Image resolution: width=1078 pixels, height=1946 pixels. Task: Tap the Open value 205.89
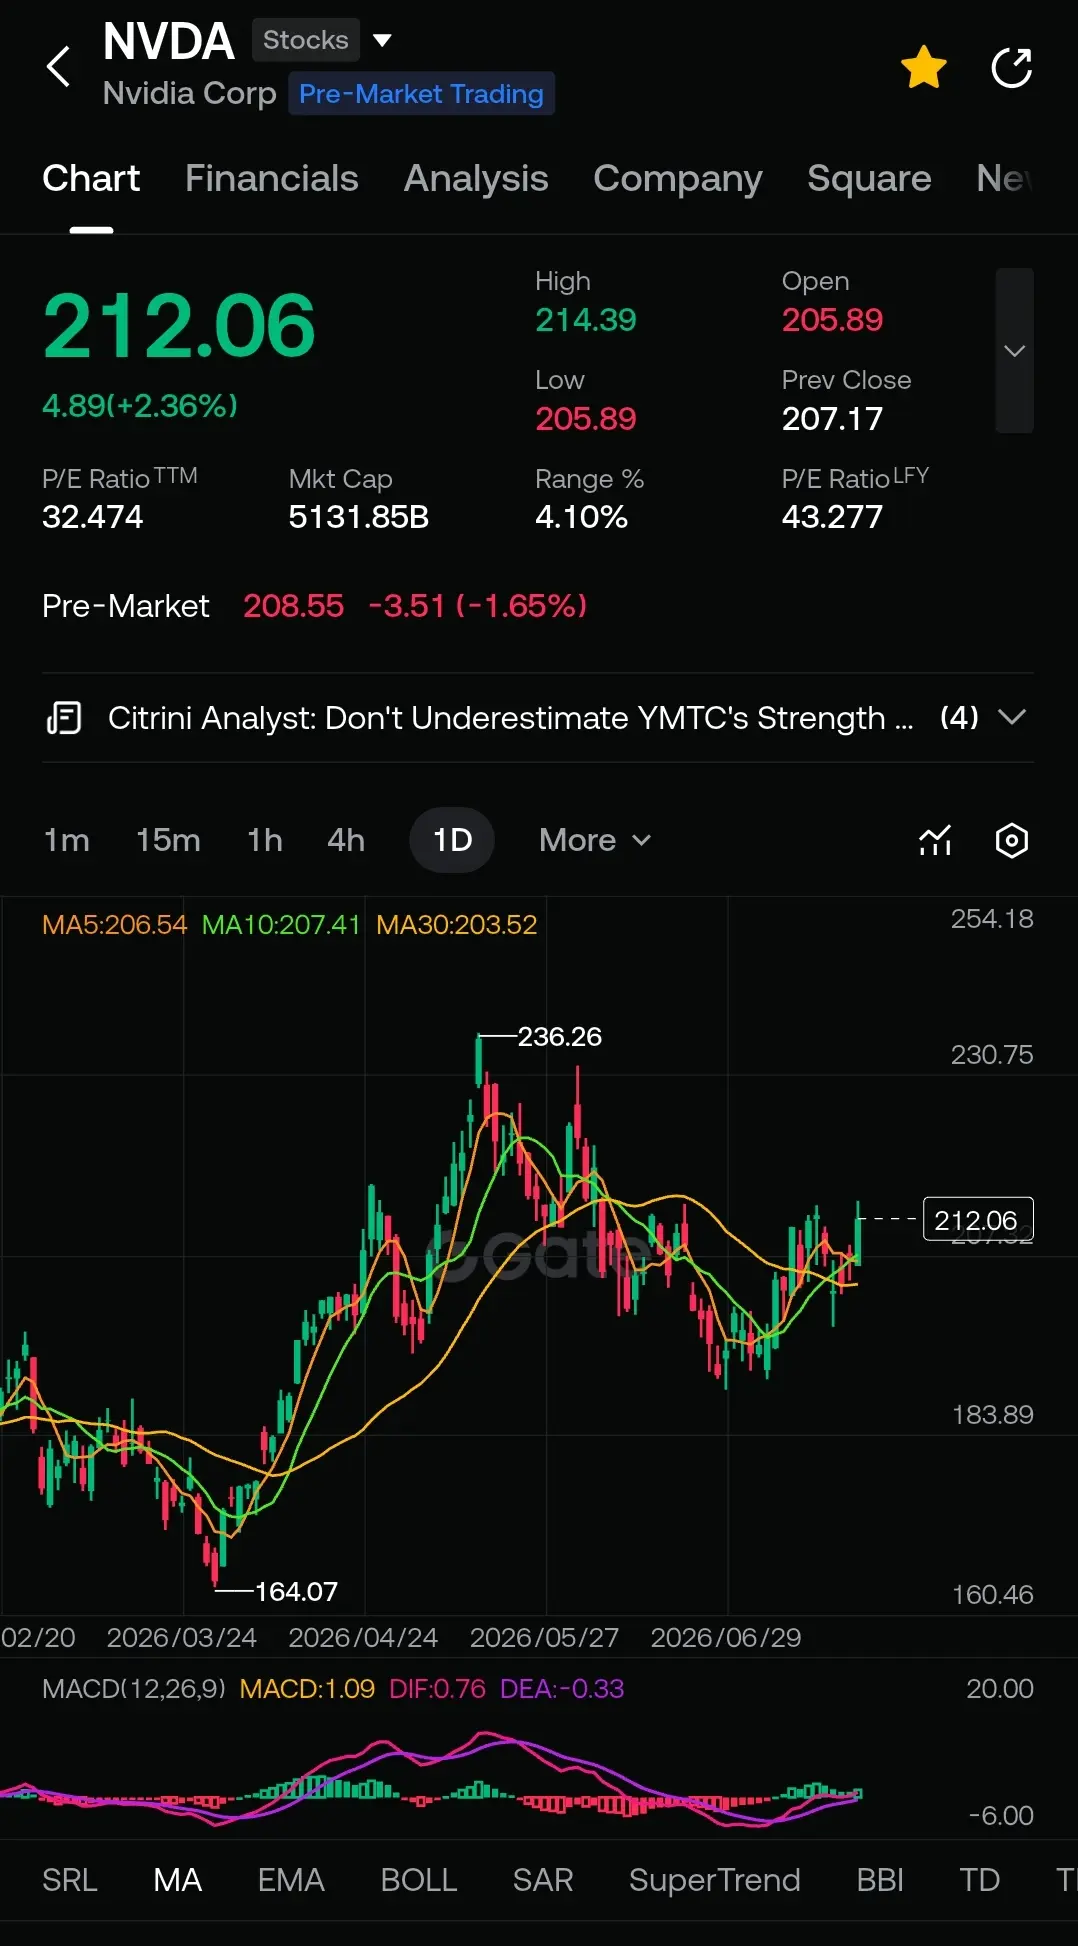832,320
